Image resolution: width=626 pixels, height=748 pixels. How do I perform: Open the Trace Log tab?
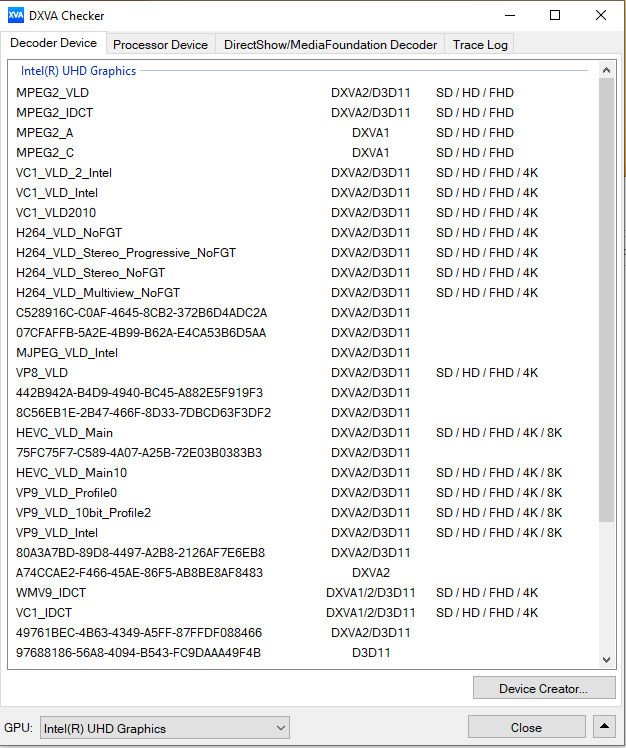[480, 44]
